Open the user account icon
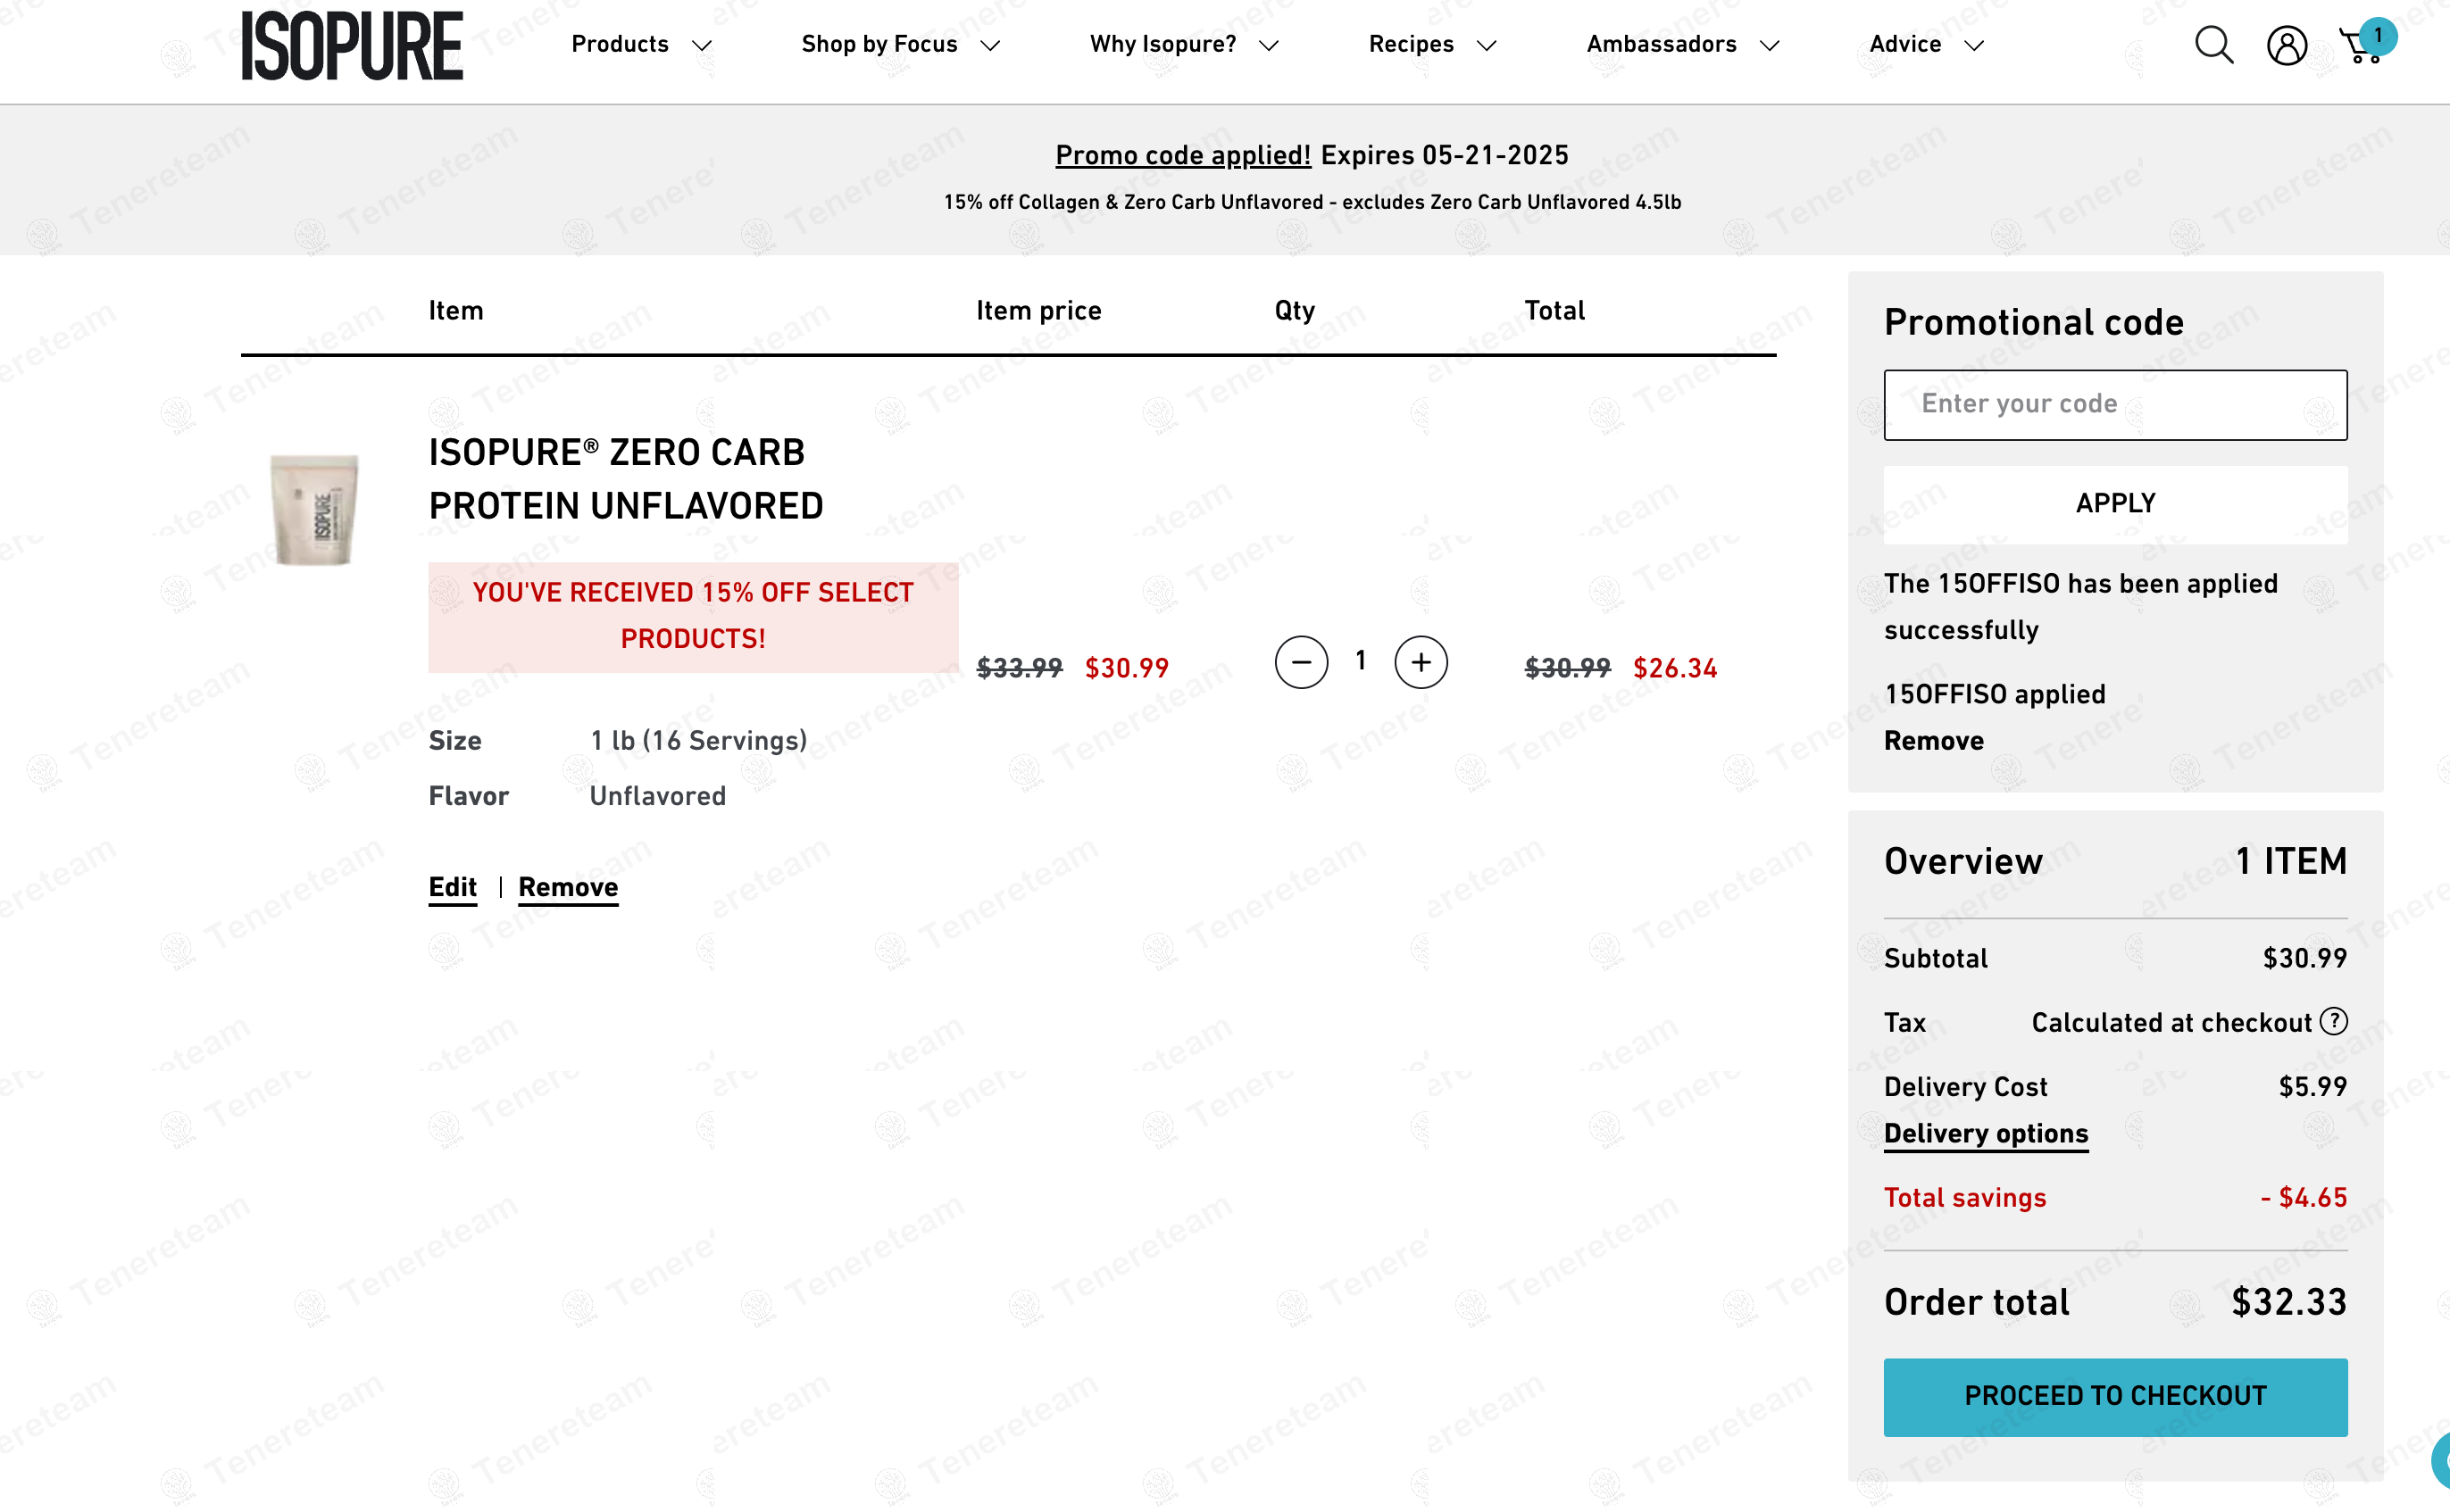The height and width of the screenshot is (1512, 2450). pos(2286,46)
